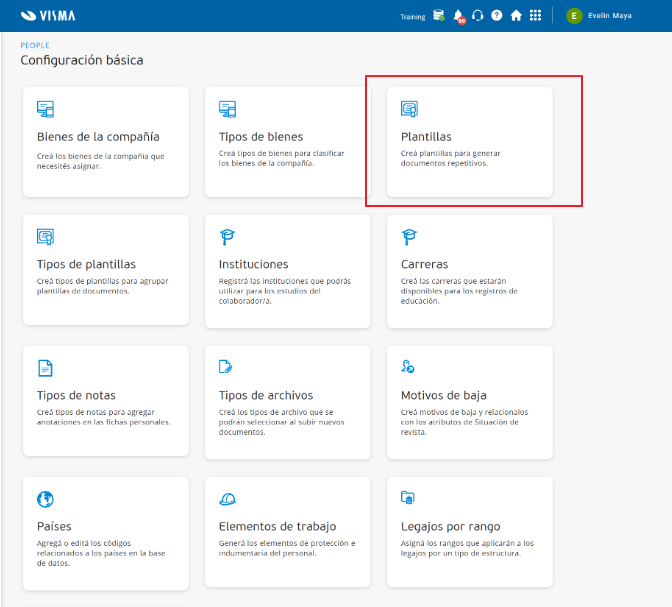Screen dimensions: 672x607
Task: Open the Evelin Maya user menu
Action: 610,16
